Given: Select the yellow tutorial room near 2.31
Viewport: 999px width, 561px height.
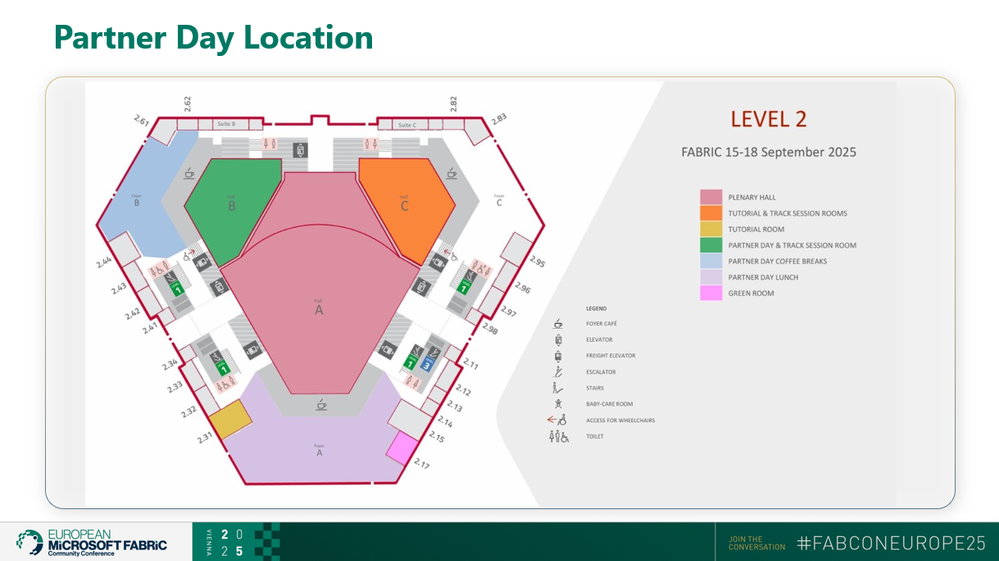Looking at the screenshot, I should 231,419.
